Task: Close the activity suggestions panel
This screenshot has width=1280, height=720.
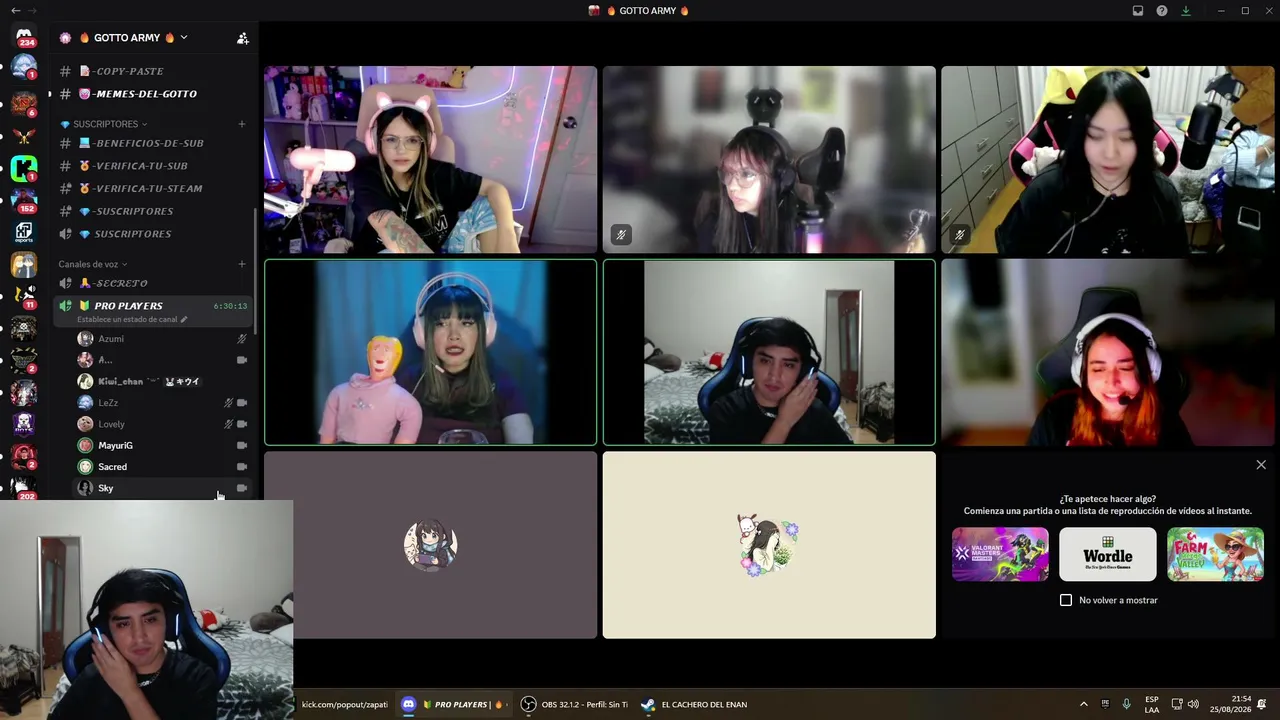Action: tap(1261, 465)
